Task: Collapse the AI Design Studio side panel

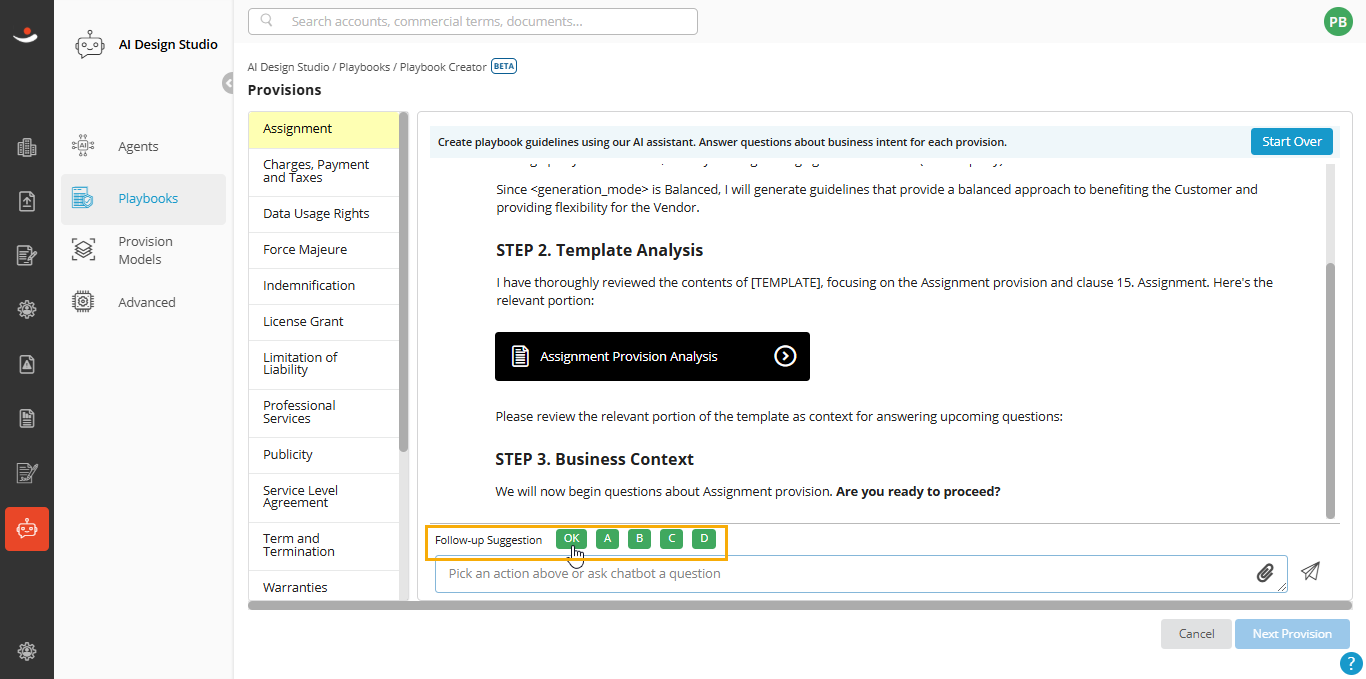Action: click(x=228, y=83)
